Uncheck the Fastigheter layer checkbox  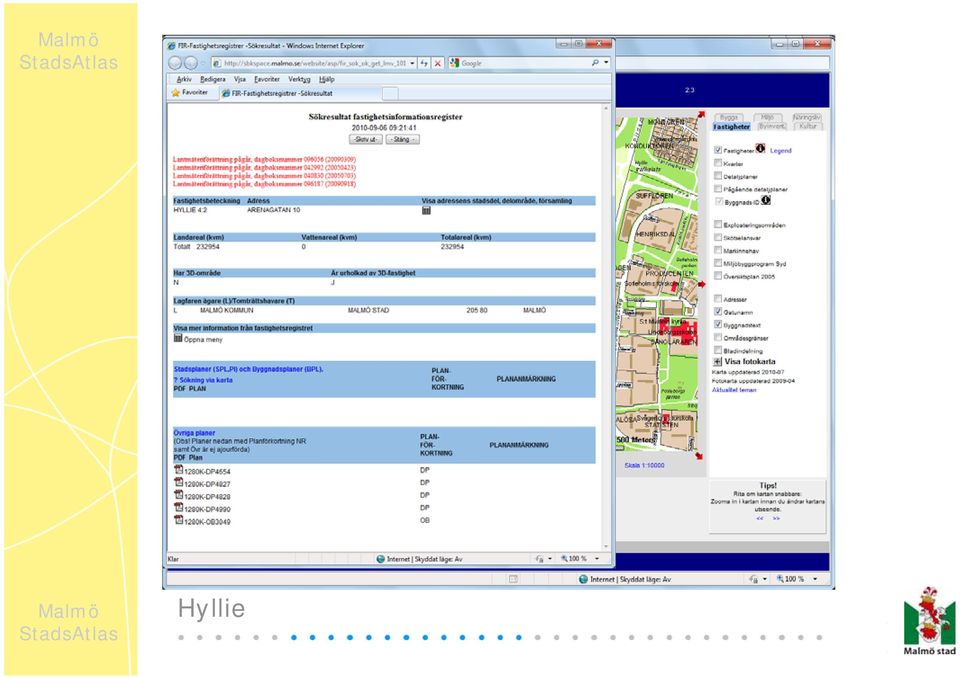click(718, 149)
